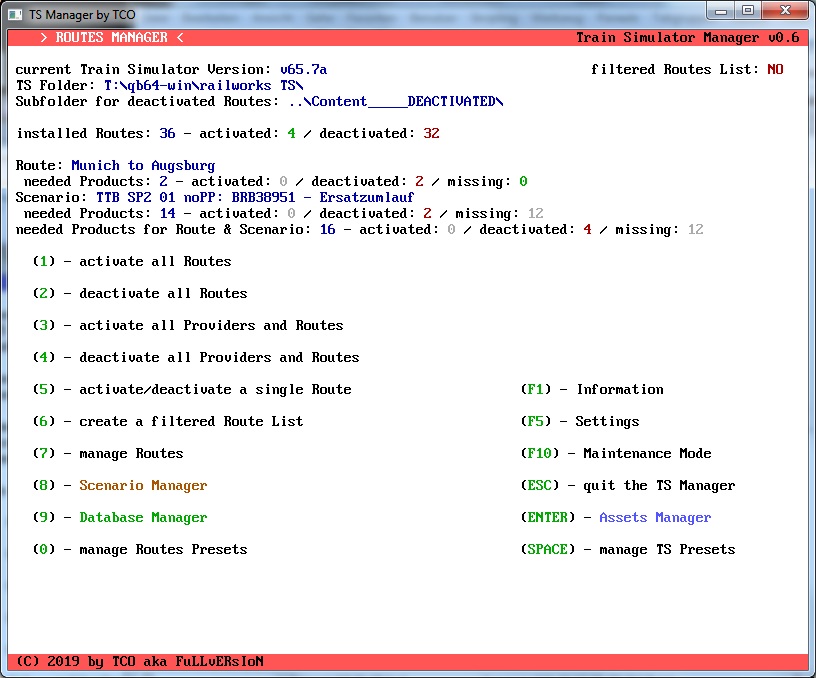Select (5) activate/deactivate a single Route
Viewport: 816px width, 678px height.
[x=192, y=389]
